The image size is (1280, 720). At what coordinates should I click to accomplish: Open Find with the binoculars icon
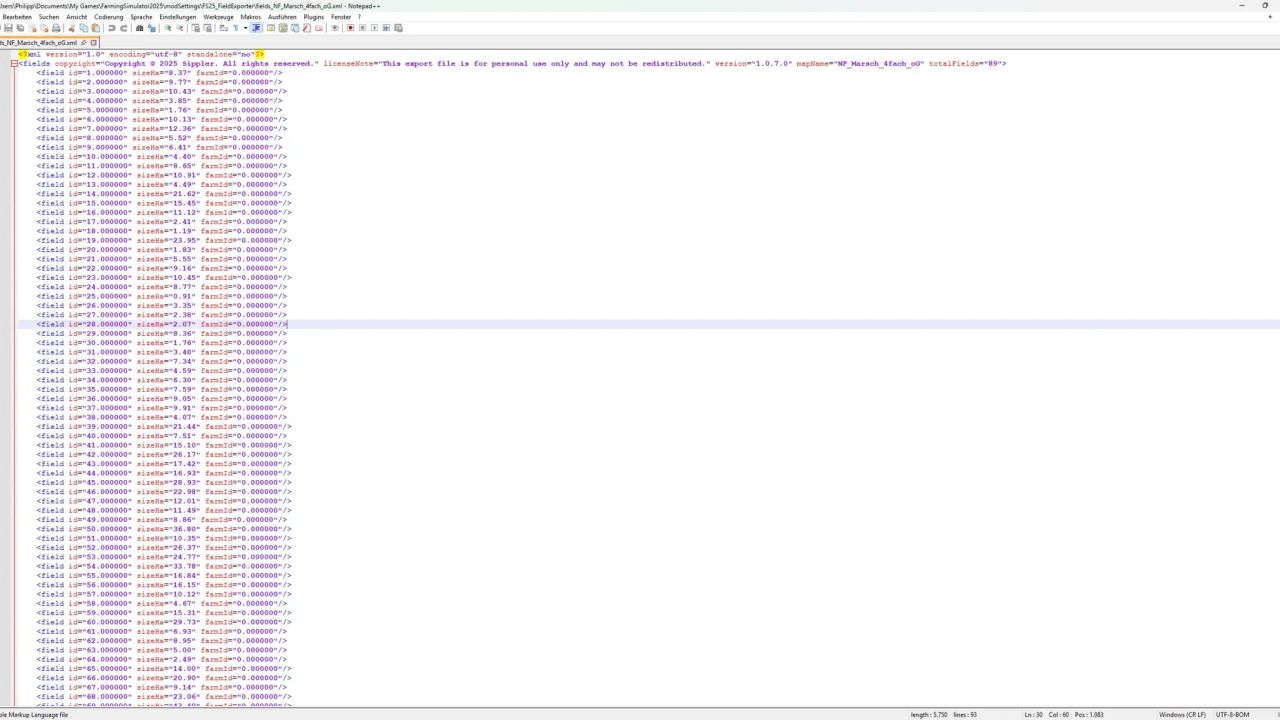click(x=140, y=28)
